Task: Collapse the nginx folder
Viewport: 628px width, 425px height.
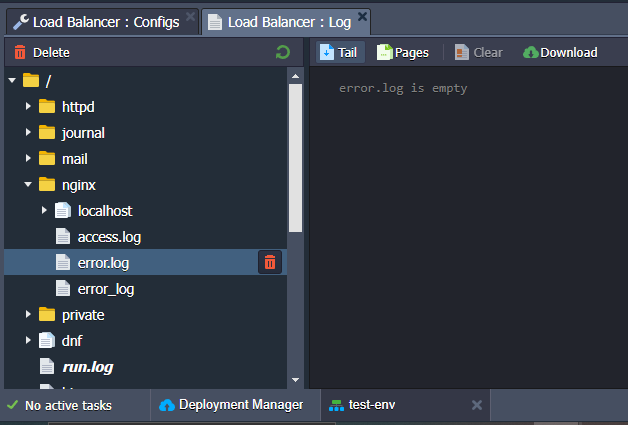Action: click(x=28, y=185)
